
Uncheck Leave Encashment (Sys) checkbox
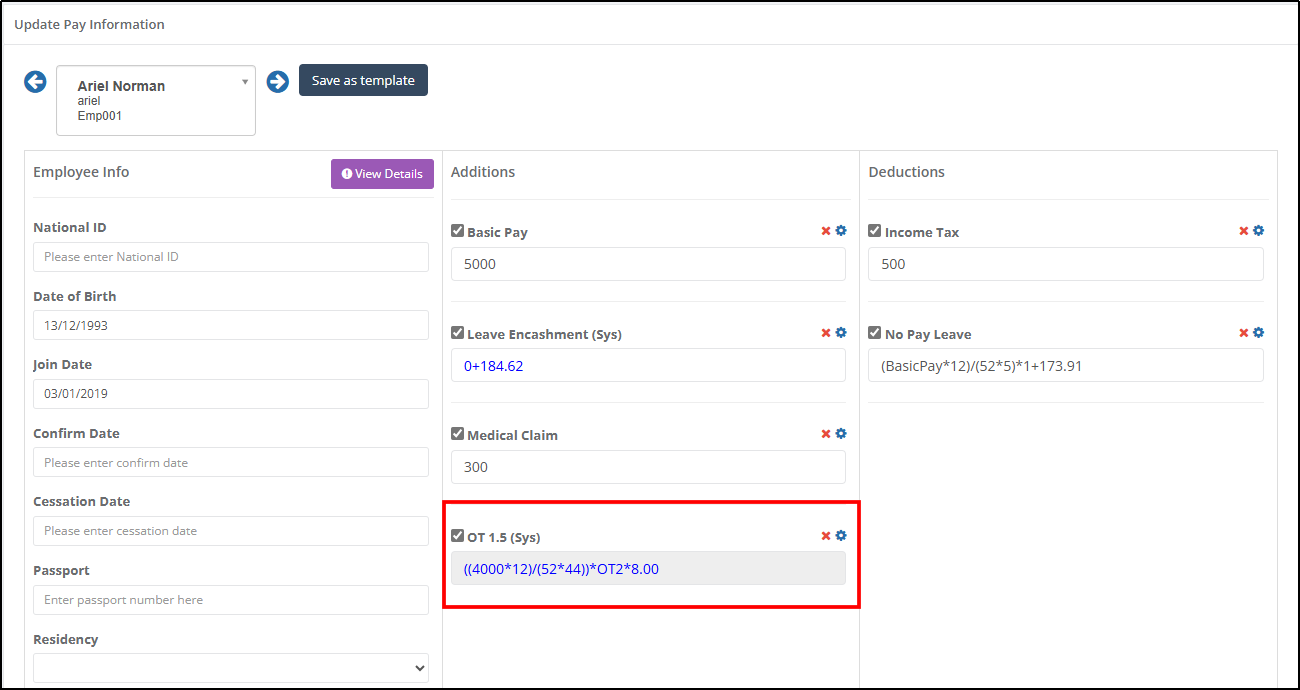click(458, 333)
